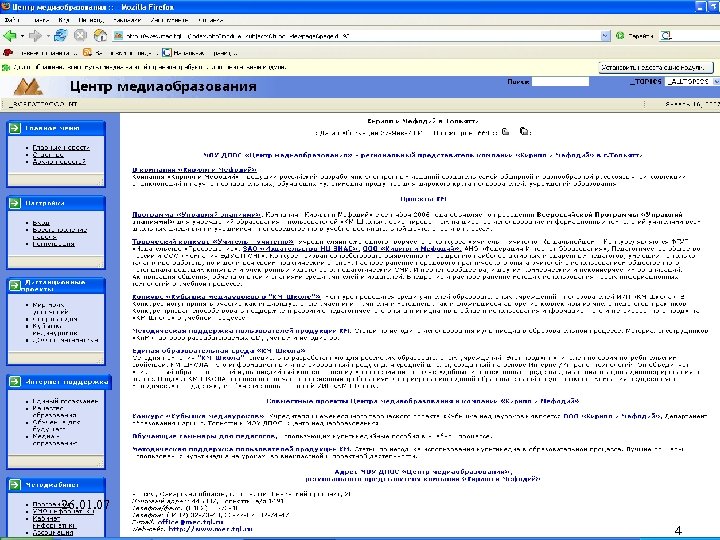The image size is (720, 540).
Task: Open the Back button history dropdown arrow
Action: (22, 36)
